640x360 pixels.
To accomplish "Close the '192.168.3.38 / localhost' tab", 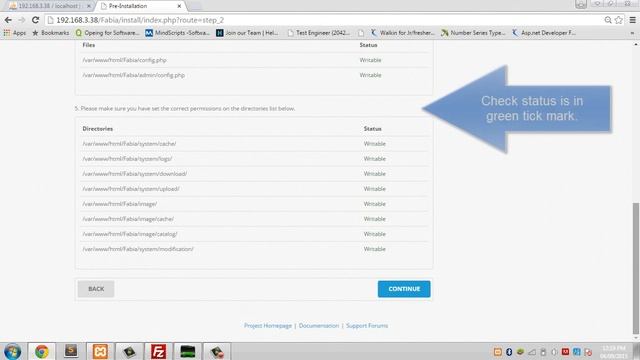I will pos(89,6).
